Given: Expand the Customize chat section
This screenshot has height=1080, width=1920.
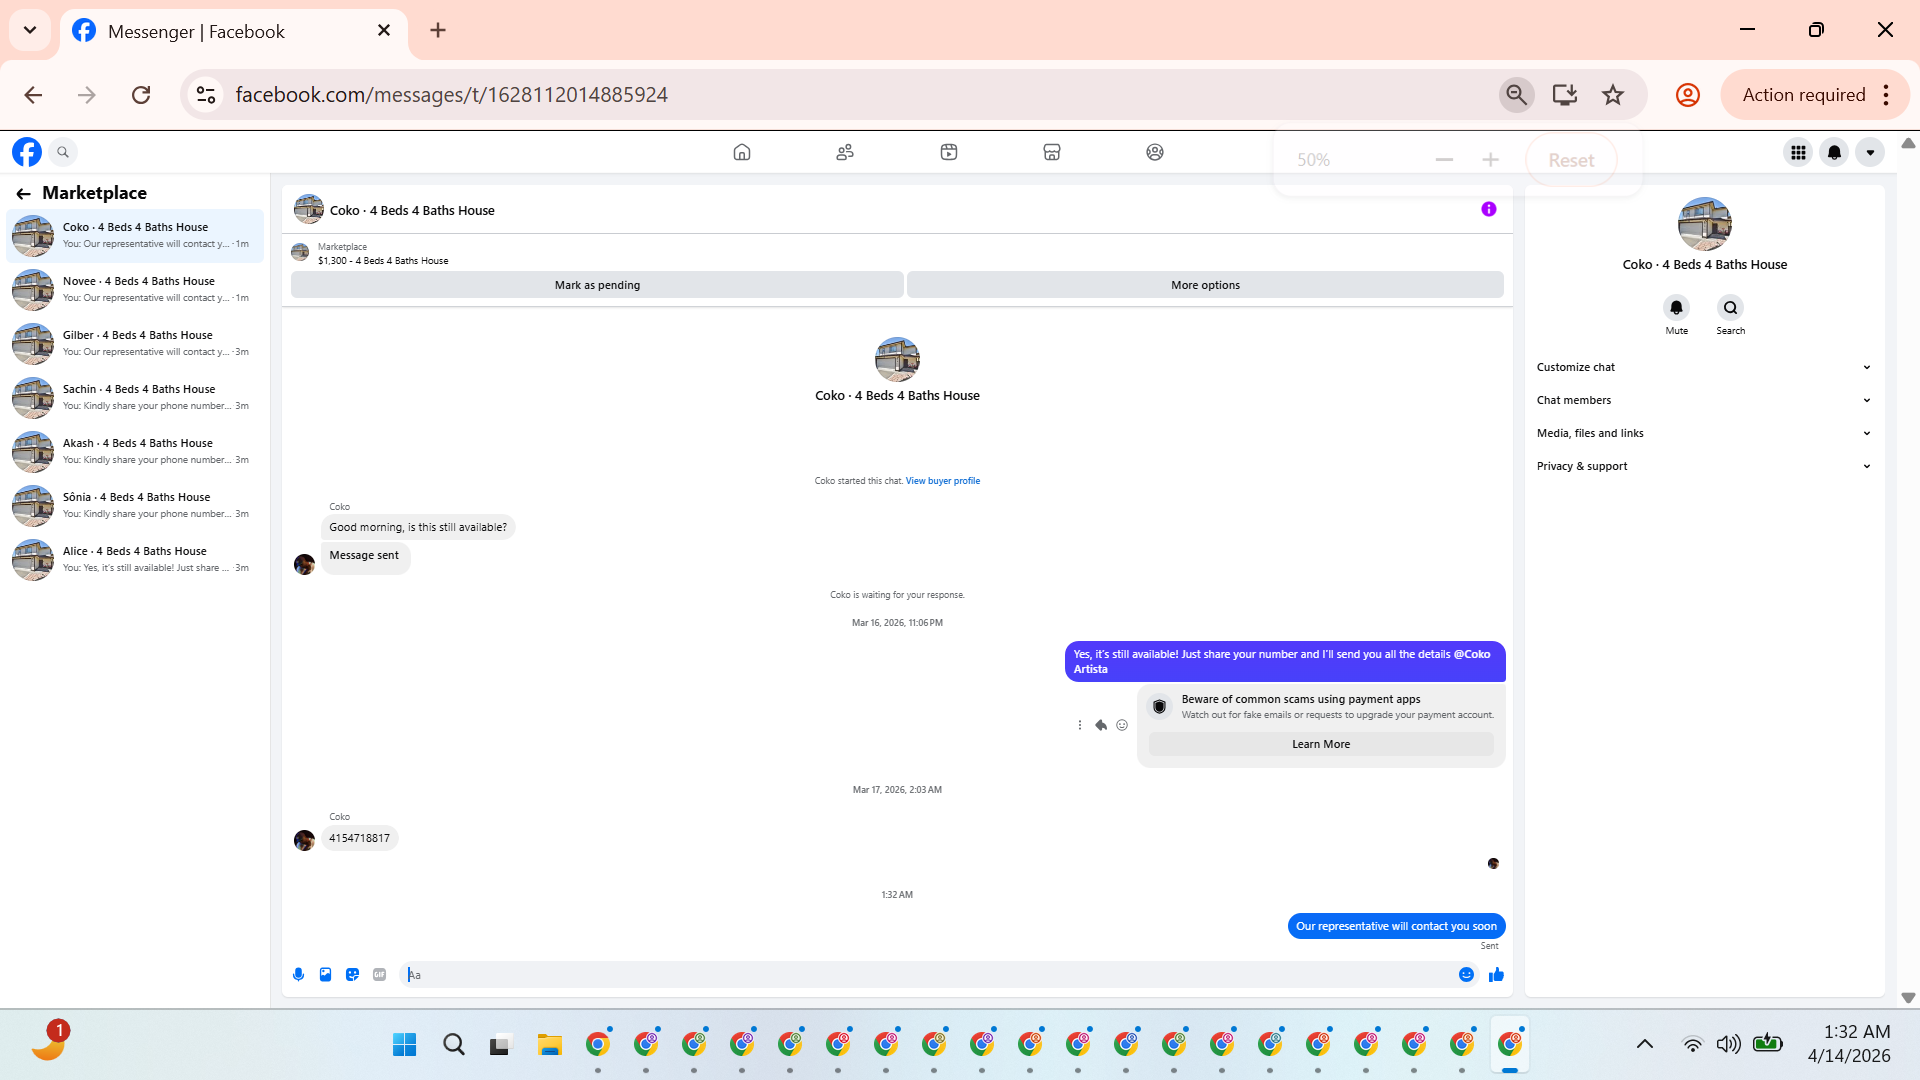Looking at the screenshot, I should pyautogui.click(x=1702, y=367).
